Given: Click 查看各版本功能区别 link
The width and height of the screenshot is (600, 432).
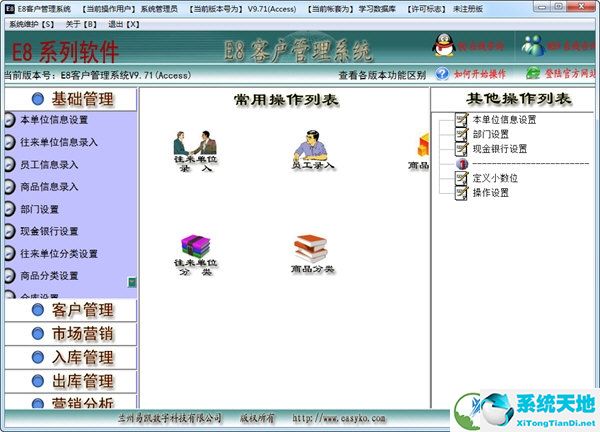Looking at the screenshot, I should click(x=382, y=75).
